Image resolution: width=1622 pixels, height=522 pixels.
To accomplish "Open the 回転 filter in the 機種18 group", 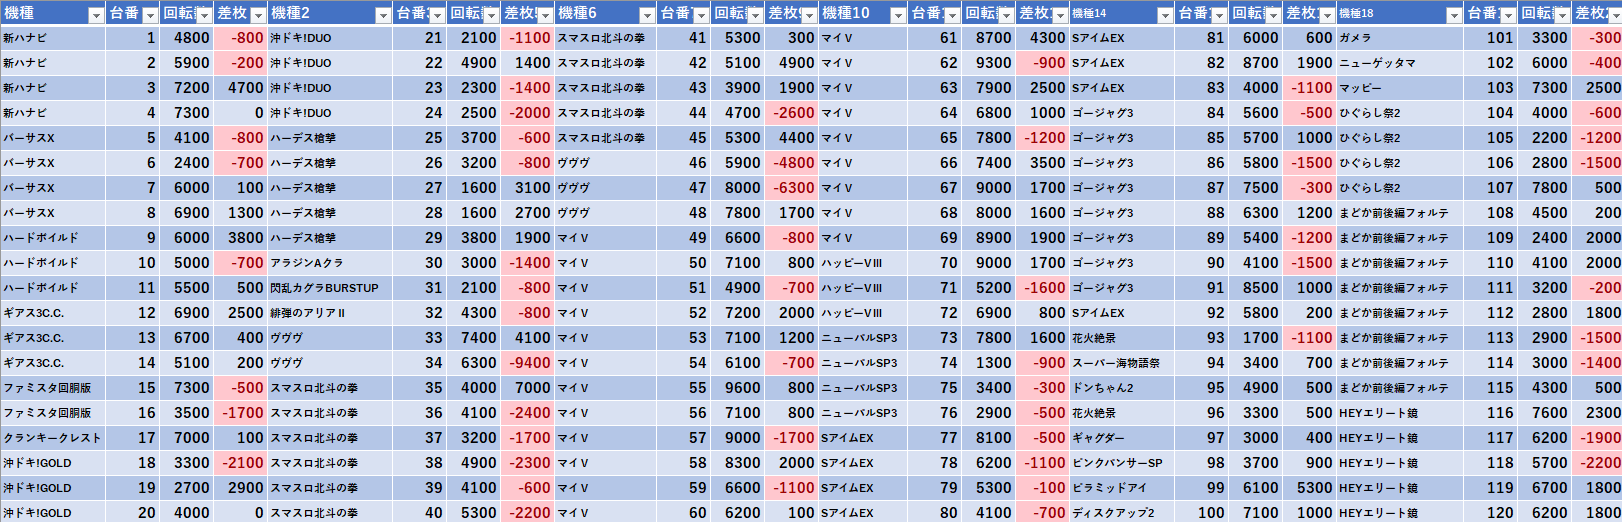I will pyautogui.click(x=1562, y=15).
